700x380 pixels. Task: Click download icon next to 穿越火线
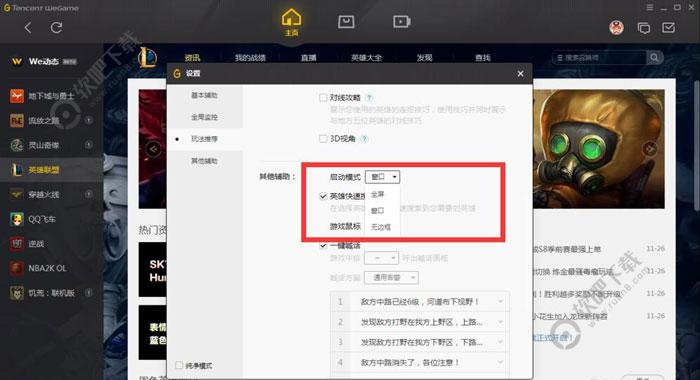coord(88,194)
